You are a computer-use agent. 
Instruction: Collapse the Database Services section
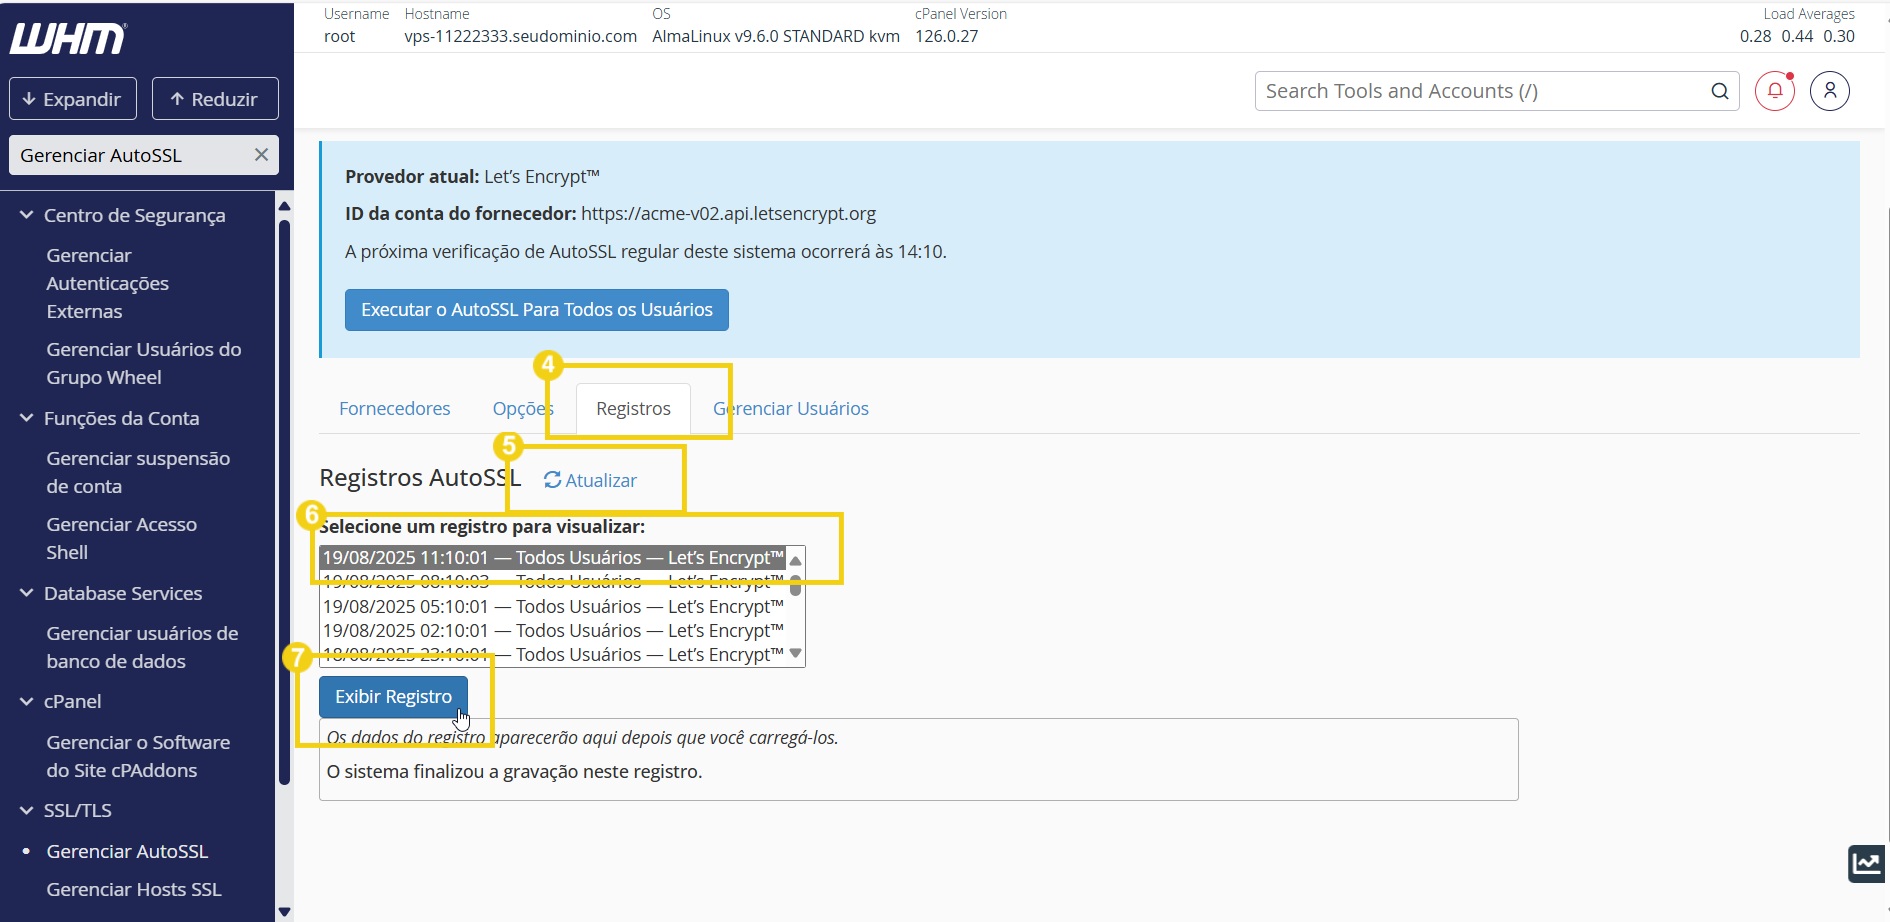point(26,593)
